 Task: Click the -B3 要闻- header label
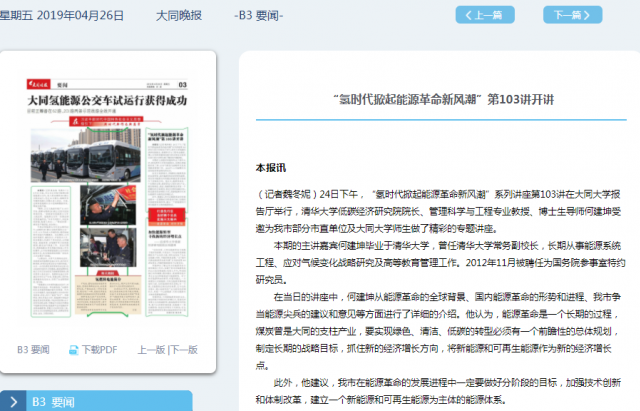click(x=258, y=16)
